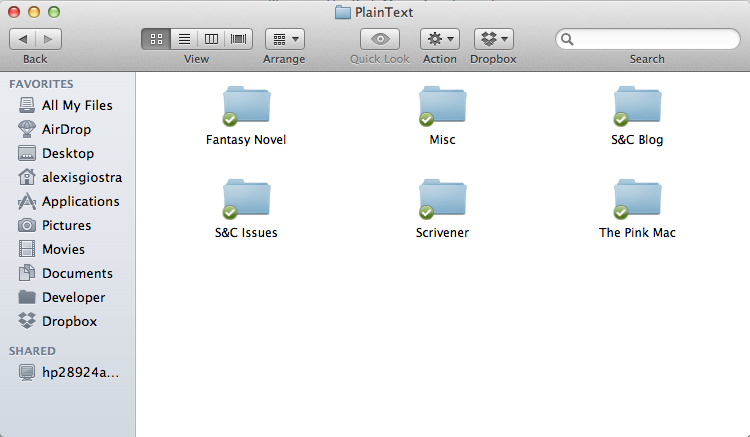Zoom window with green button
This screenshot has width=750, height=437.
pos(54,12)
